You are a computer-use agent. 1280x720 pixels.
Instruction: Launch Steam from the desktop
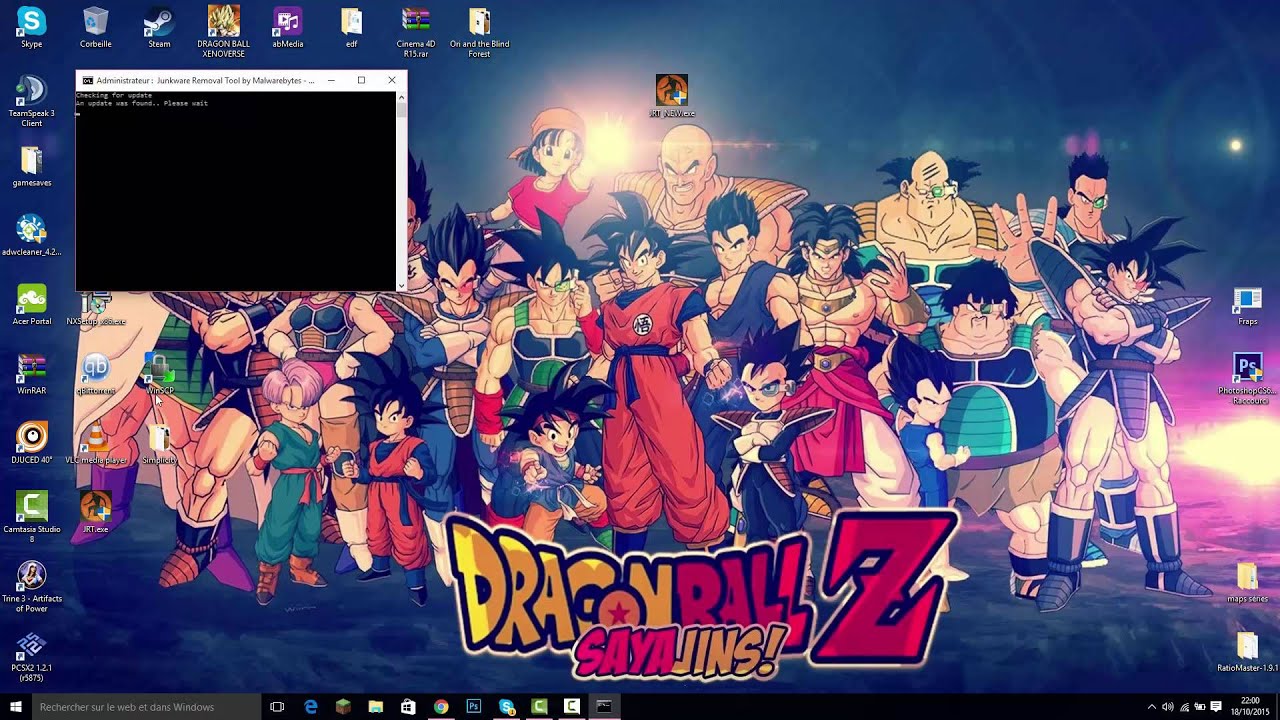(x=159, y=27)
